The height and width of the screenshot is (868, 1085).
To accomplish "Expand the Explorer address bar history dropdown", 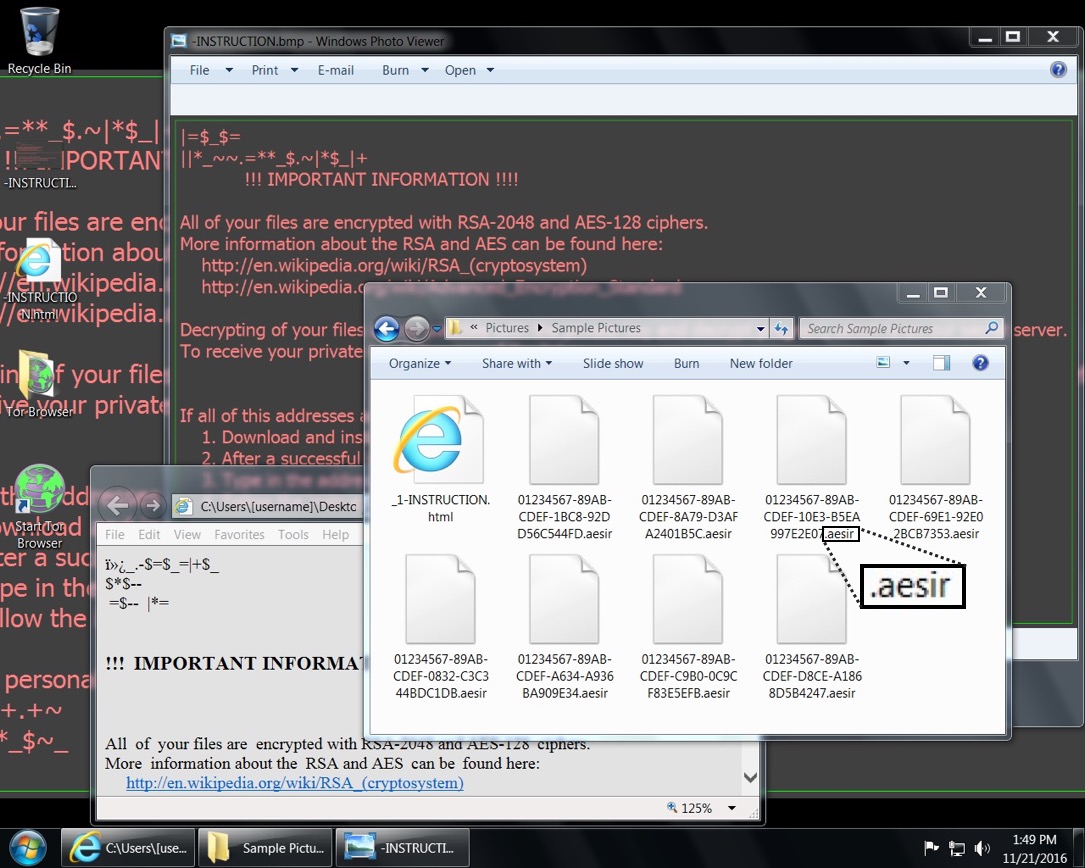I will coord(760,328).
